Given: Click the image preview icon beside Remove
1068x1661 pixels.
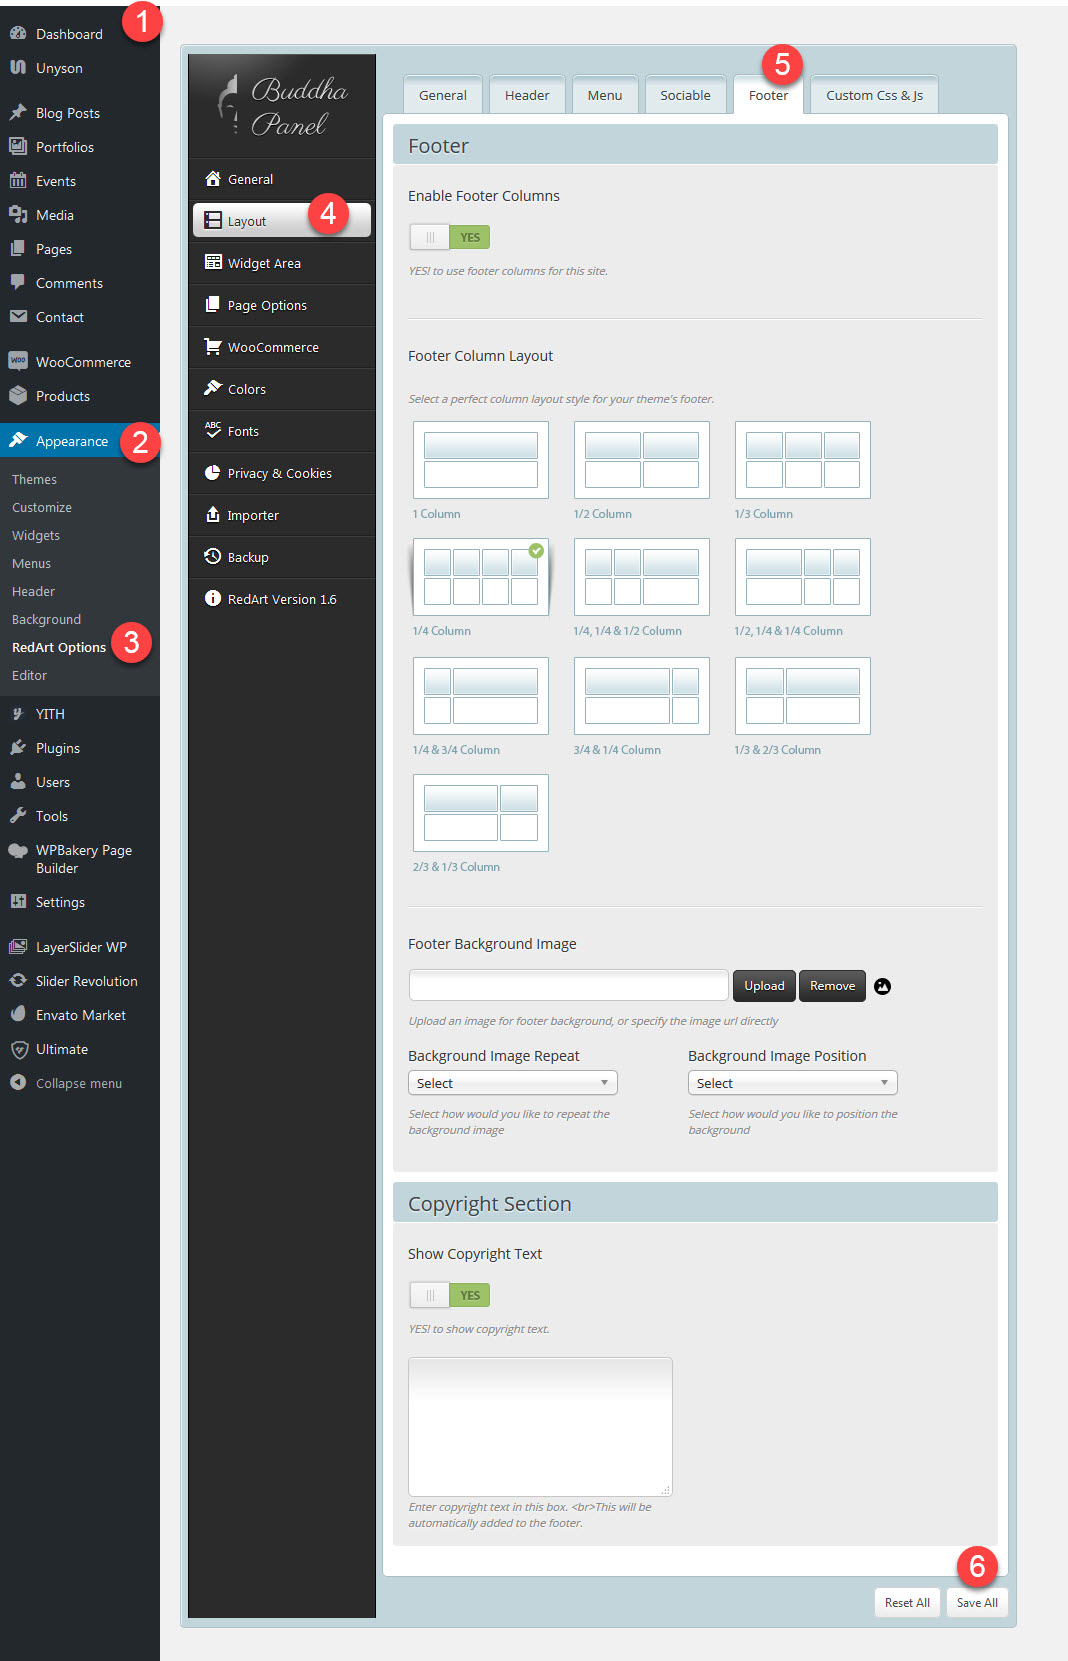Looking at the screenshot, I should coord(882,986).
